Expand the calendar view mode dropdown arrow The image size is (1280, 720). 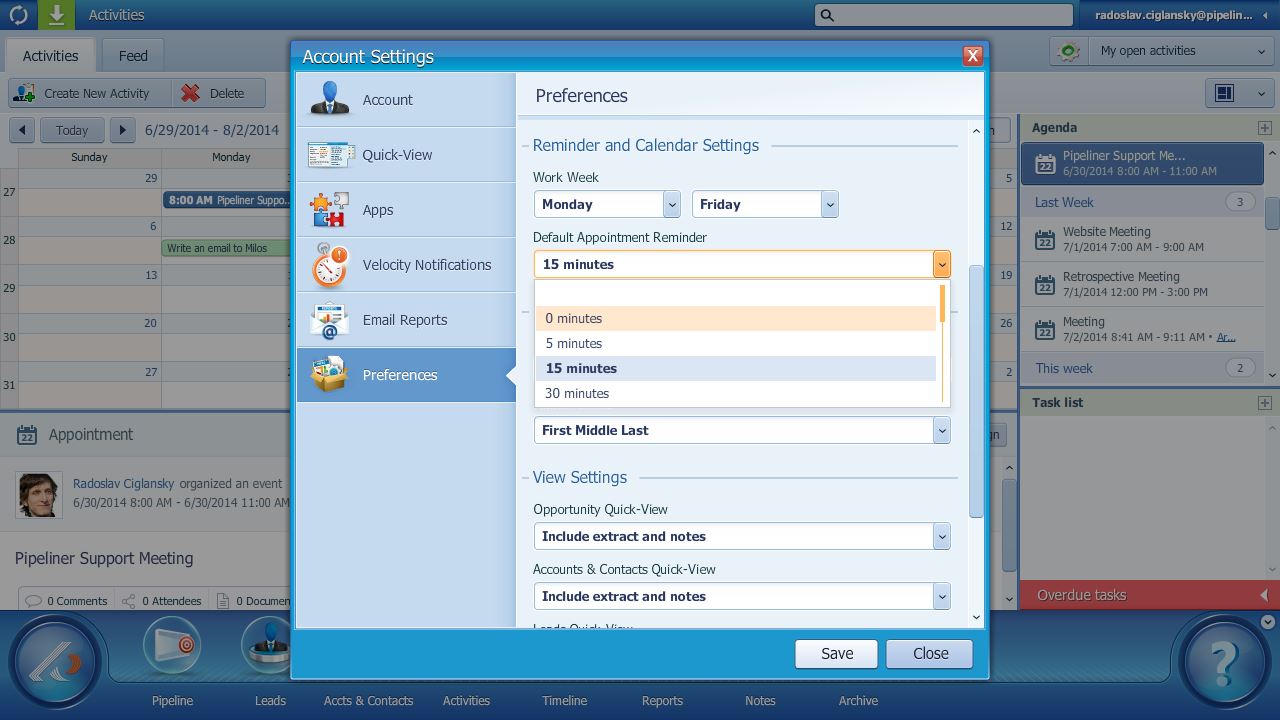[1261, 94]
